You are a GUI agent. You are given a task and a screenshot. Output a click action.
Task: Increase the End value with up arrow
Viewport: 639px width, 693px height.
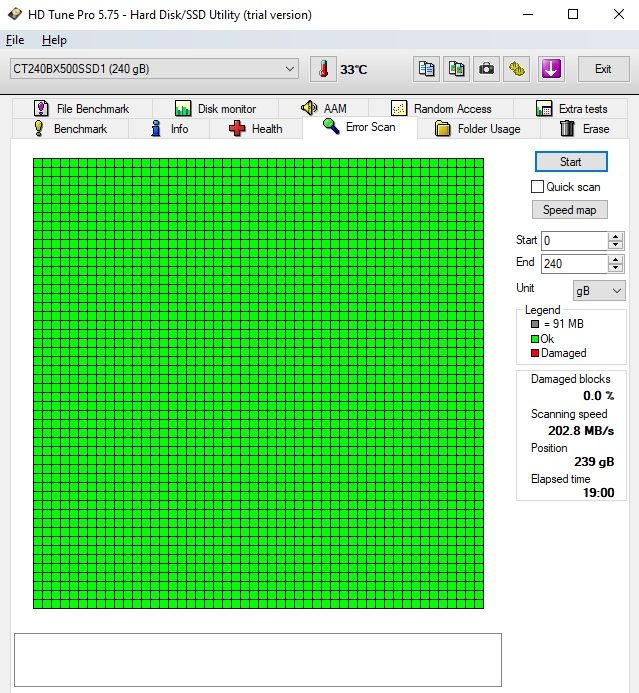615,259
